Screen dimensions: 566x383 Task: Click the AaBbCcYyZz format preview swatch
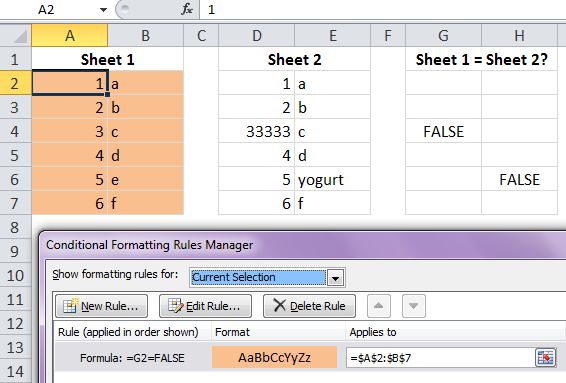tap(274, 357)
